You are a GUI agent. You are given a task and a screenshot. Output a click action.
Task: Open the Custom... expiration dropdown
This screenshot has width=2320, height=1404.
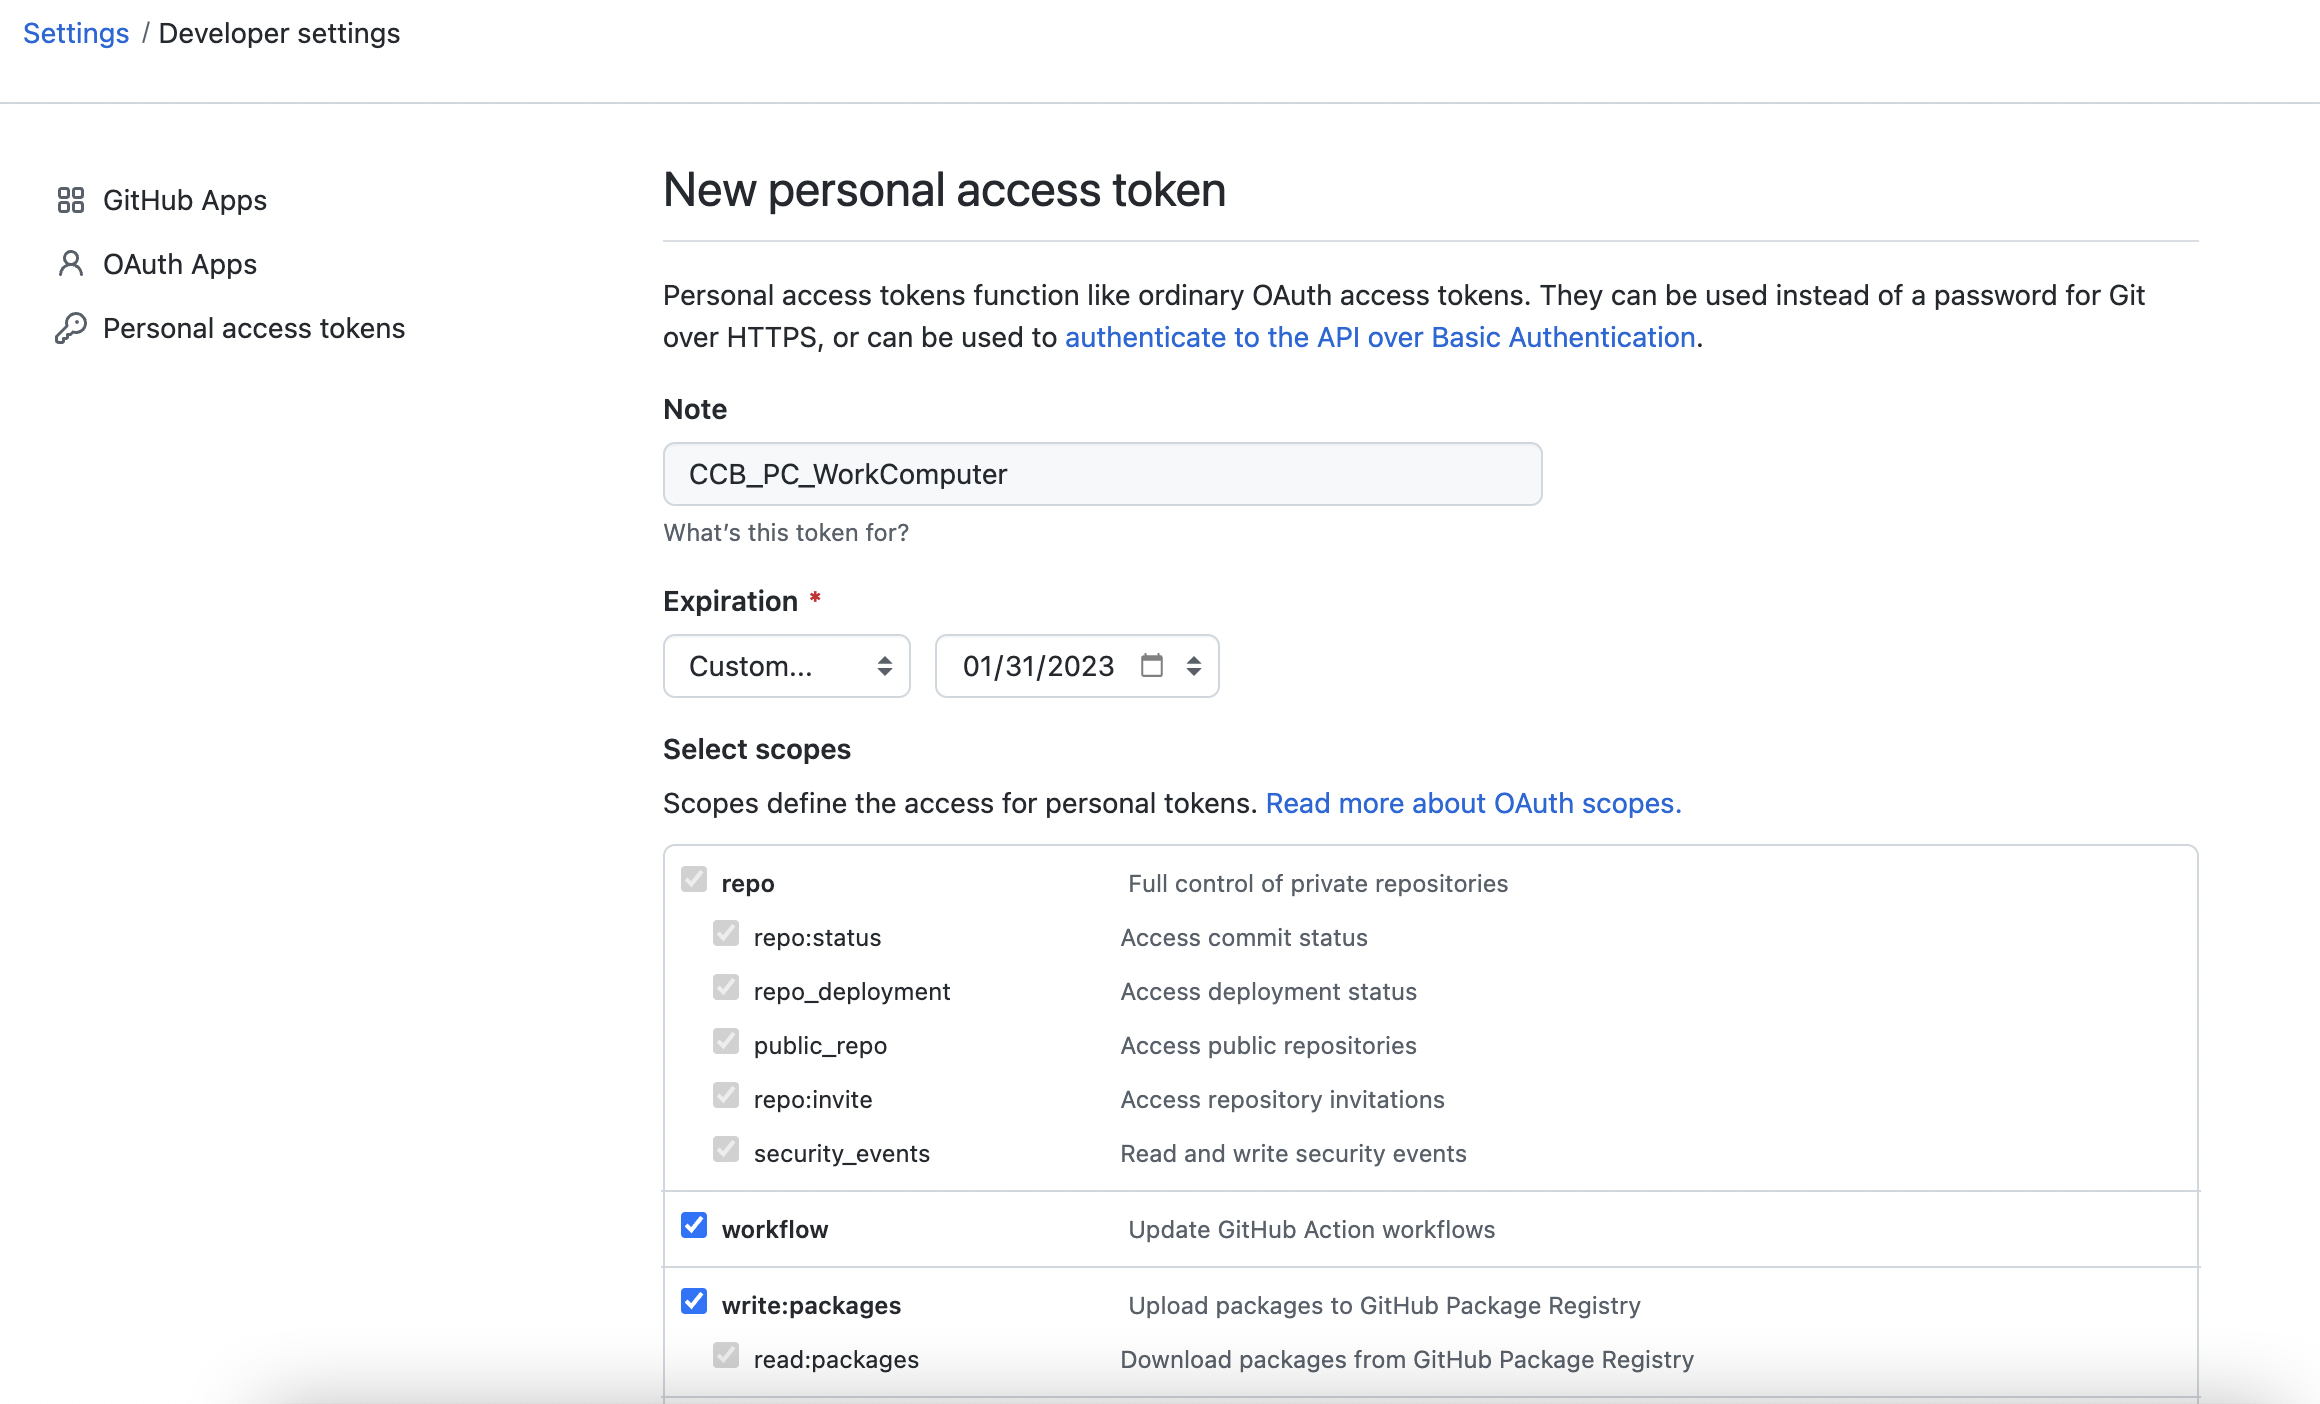(787, 666)
